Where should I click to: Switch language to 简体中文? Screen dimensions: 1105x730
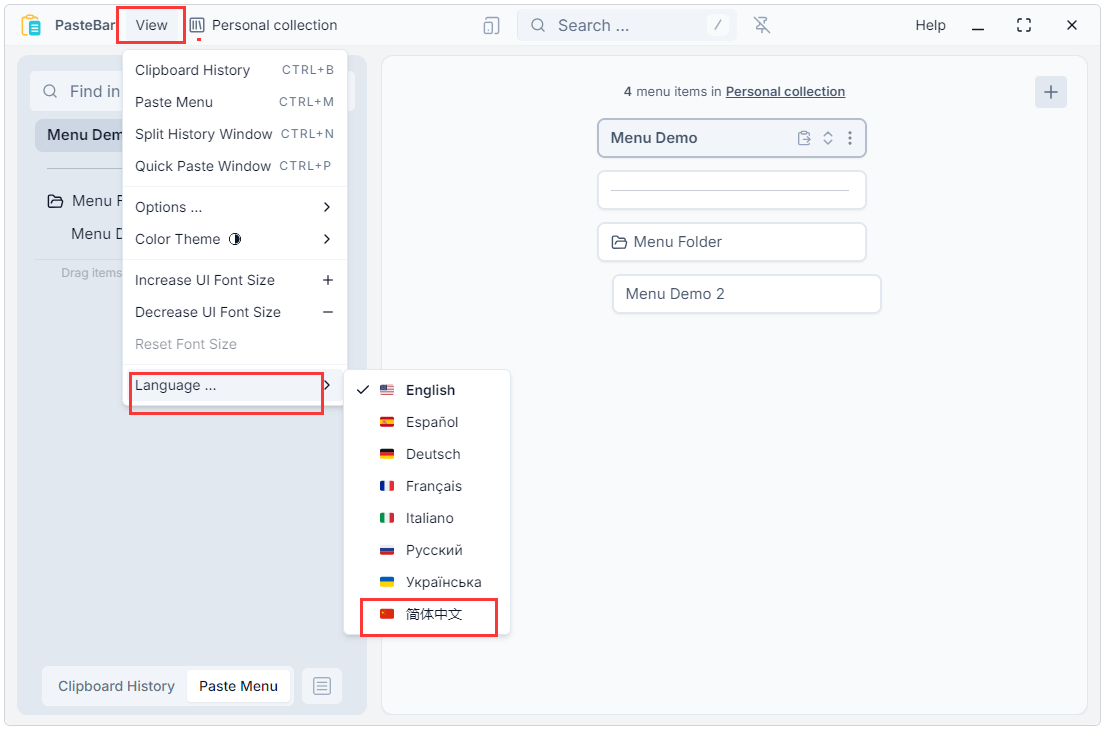pyautogui.click(x=434, y=614)
